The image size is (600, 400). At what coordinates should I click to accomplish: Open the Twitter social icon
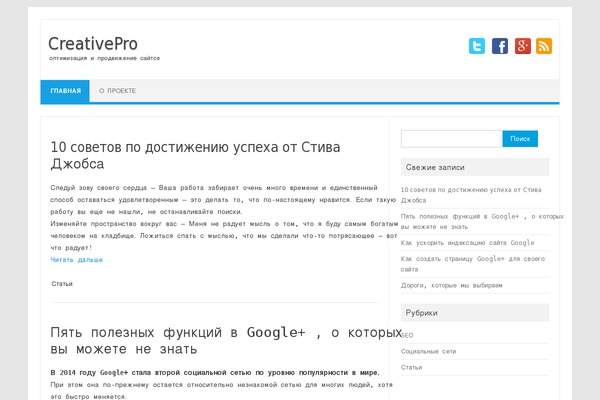[477, 46]
